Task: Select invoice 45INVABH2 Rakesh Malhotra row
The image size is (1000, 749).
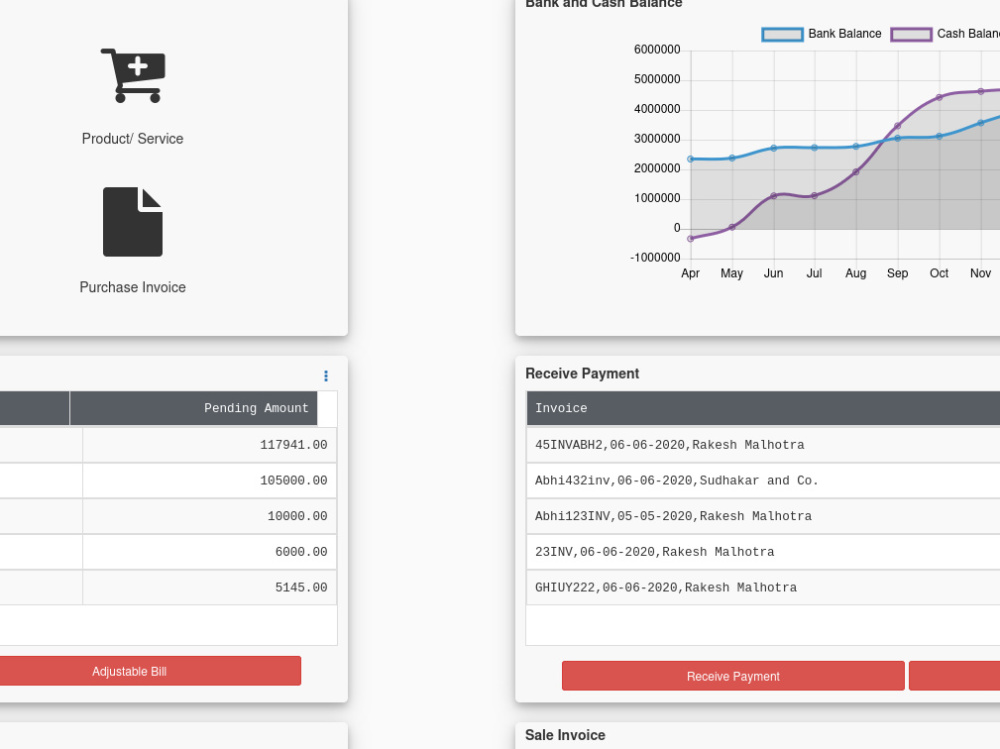Action: [763, 445]
